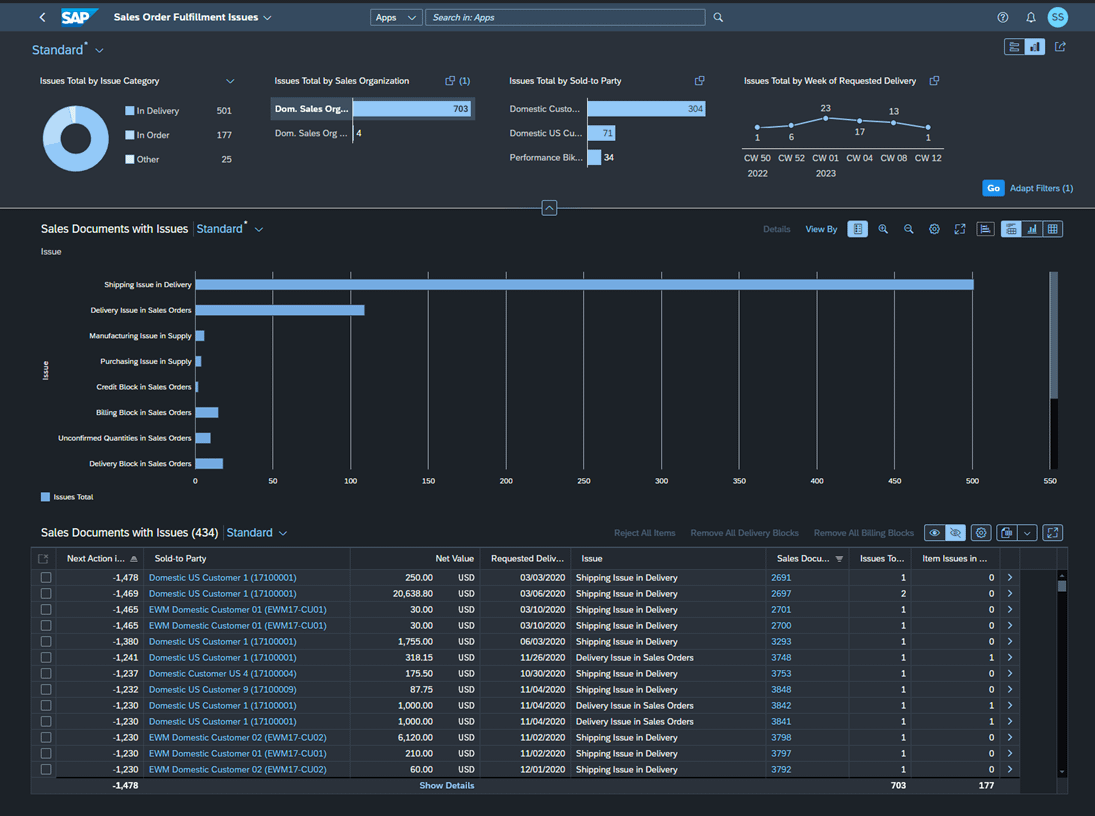
Task: Switch to table-only view in chart toolbar
Action: pos(1053,229)
